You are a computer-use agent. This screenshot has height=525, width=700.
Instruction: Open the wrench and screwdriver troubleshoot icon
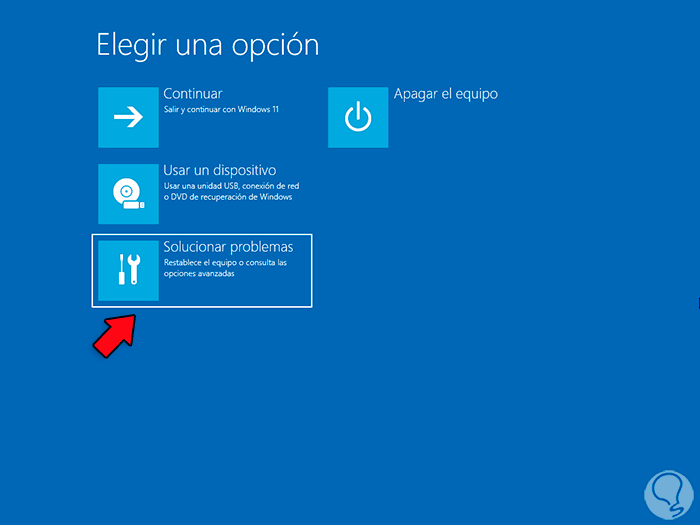(128, 271)
